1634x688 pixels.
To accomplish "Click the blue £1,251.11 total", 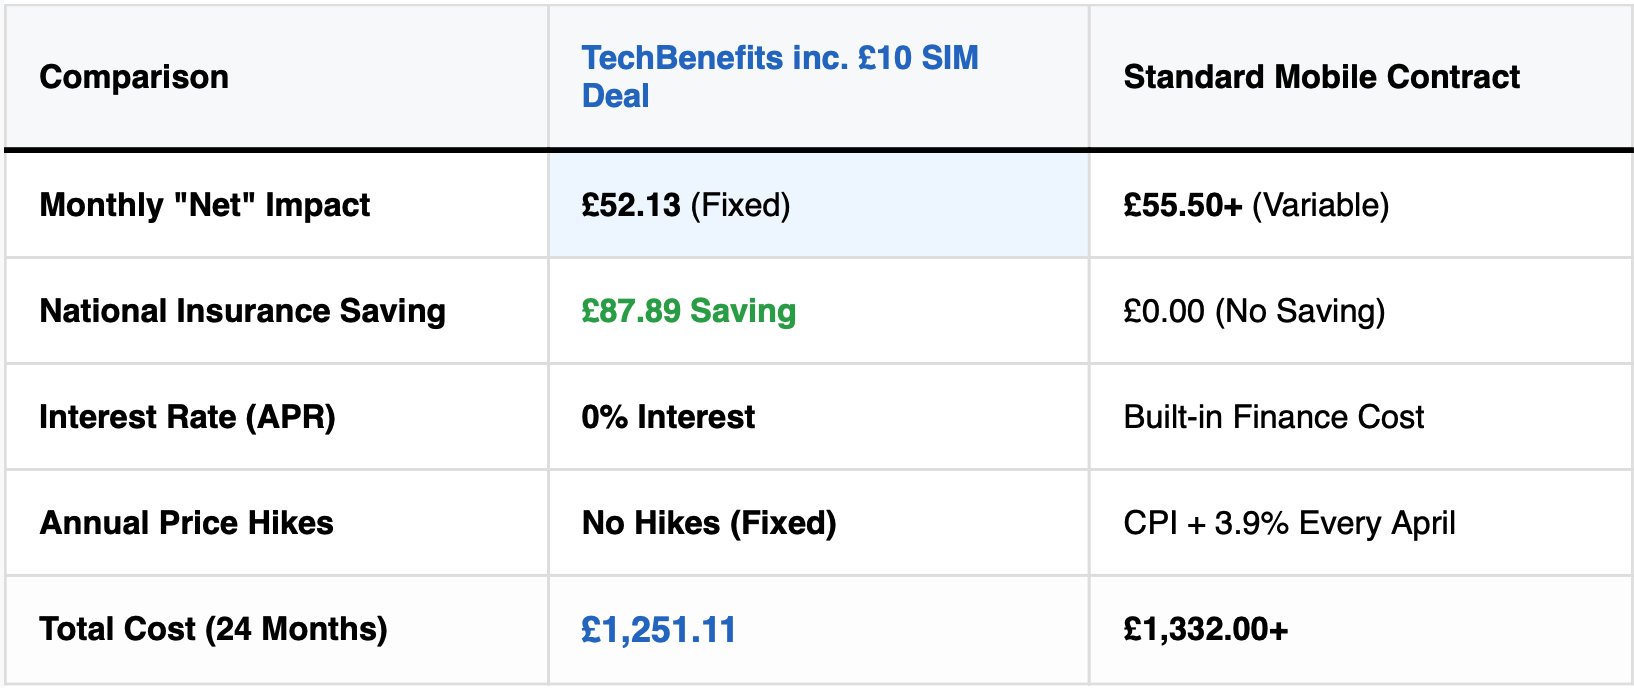I will 659,630.
